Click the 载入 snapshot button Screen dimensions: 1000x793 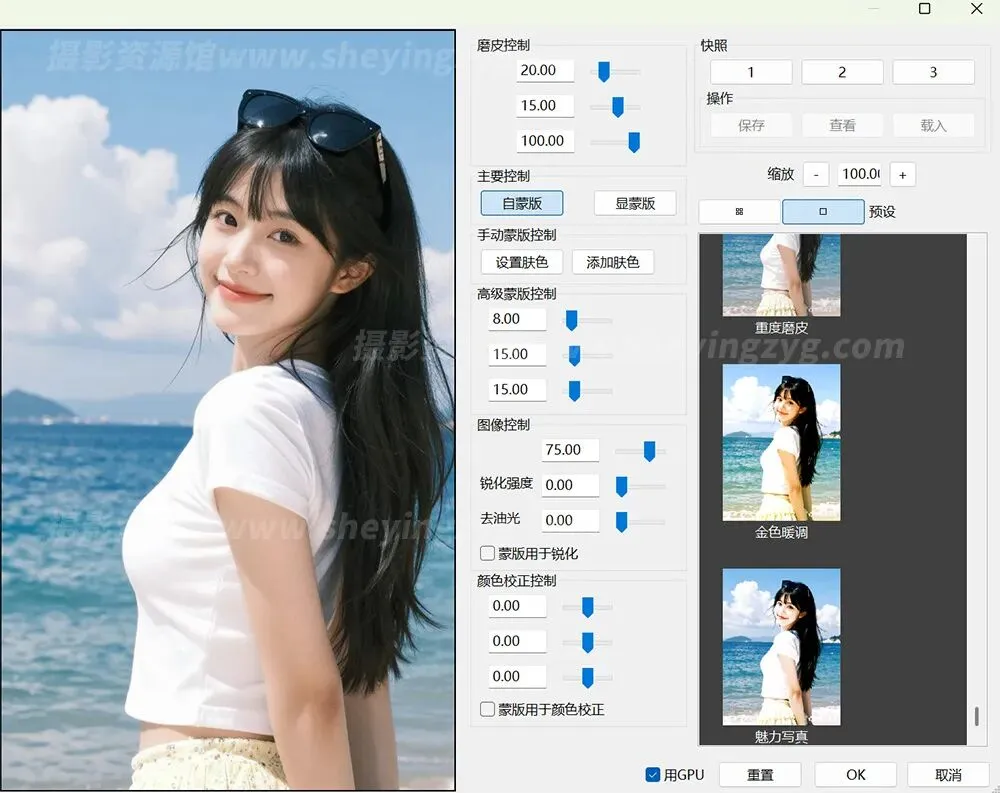point(933,125)
